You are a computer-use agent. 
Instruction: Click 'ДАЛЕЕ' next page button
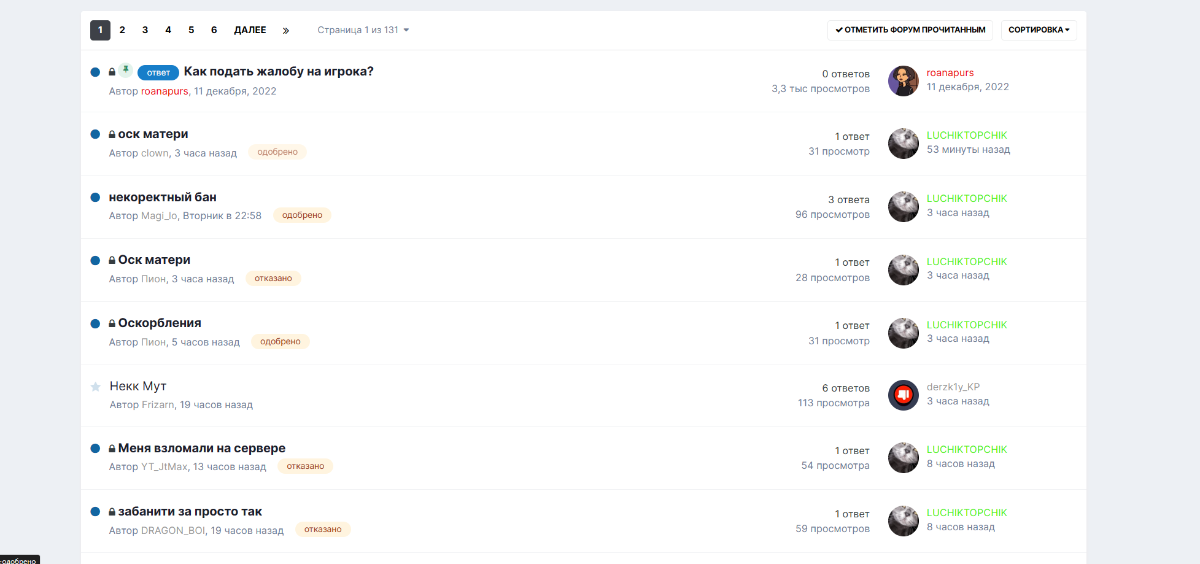point(250,30)
